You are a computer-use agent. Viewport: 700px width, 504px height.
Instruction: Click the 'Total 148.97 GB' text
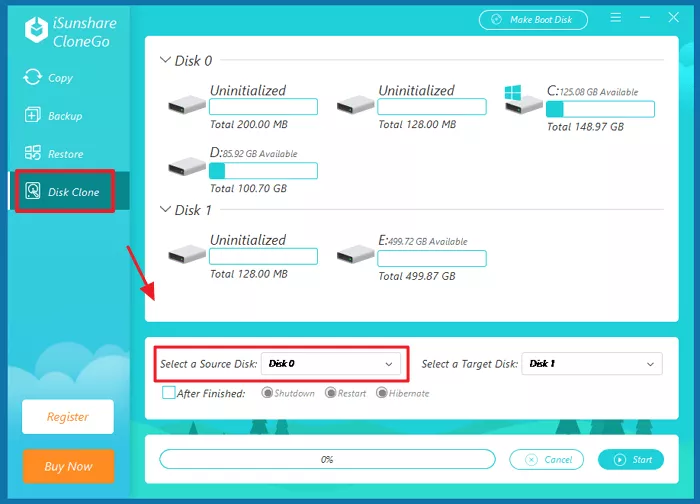point(585,127)
